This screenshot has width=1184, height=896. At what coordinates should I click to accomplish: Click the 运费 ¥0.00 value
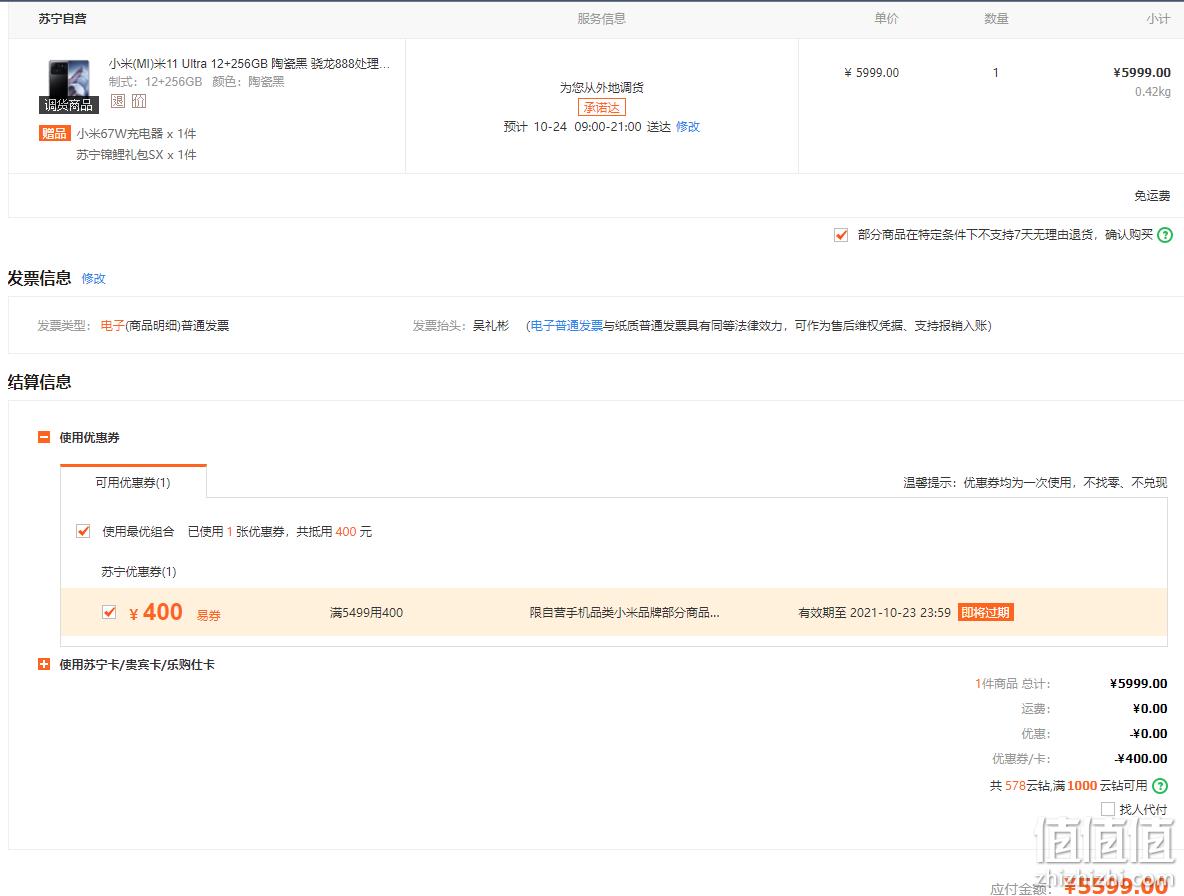[1150, 709]
